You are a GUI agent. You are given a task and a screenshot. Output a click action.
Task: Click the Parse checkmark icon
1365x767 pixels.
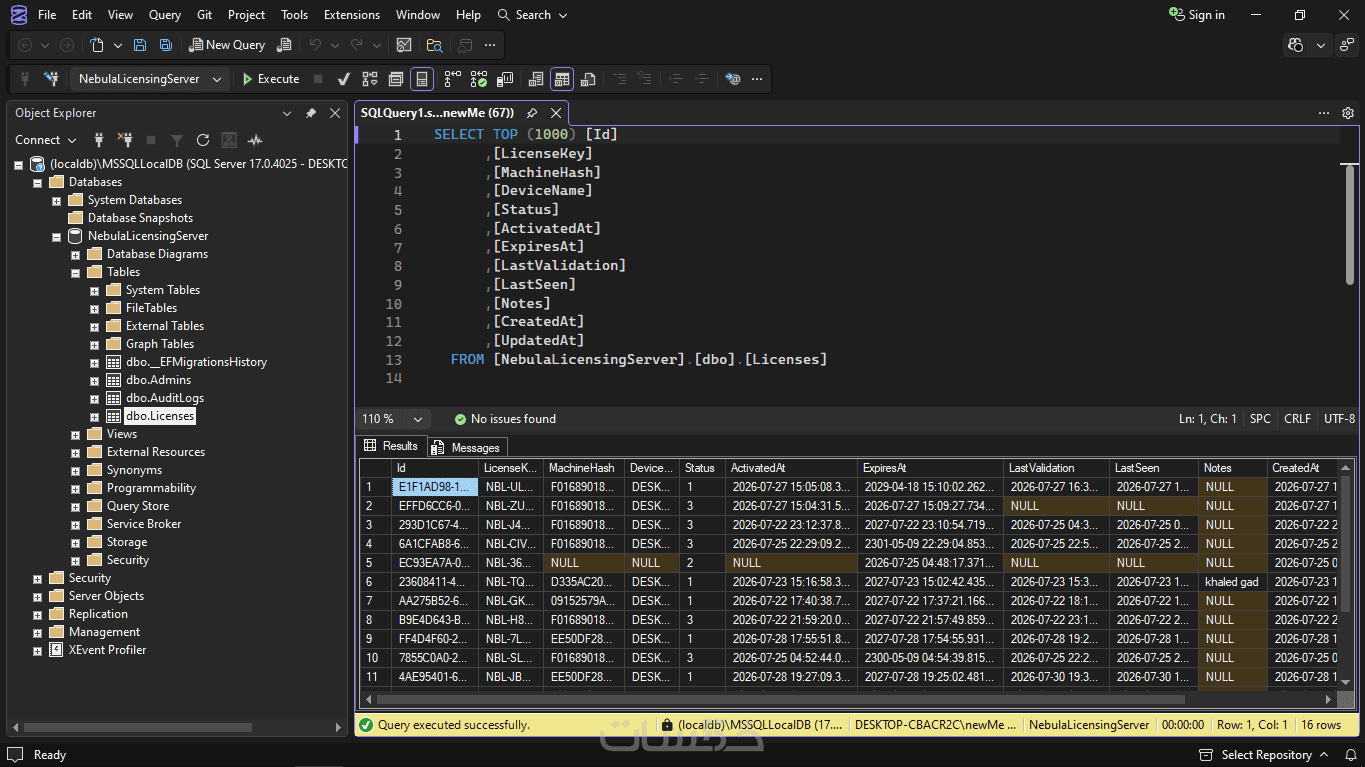(x=343, y=79)
